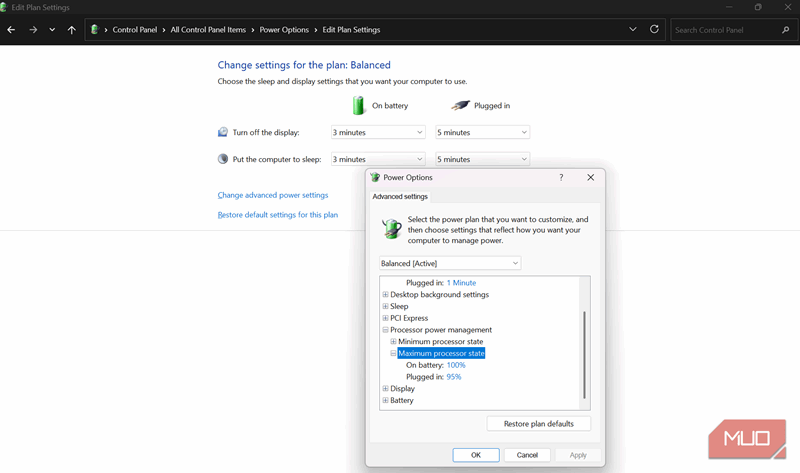Refresh the Control Panel view
This screenshot has height=473, width=800.
tap(654, 30)
